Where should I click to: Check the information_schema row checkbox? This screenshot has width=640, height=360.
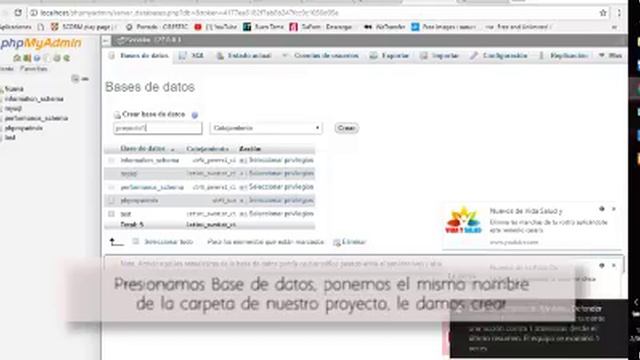pos(111,160)
